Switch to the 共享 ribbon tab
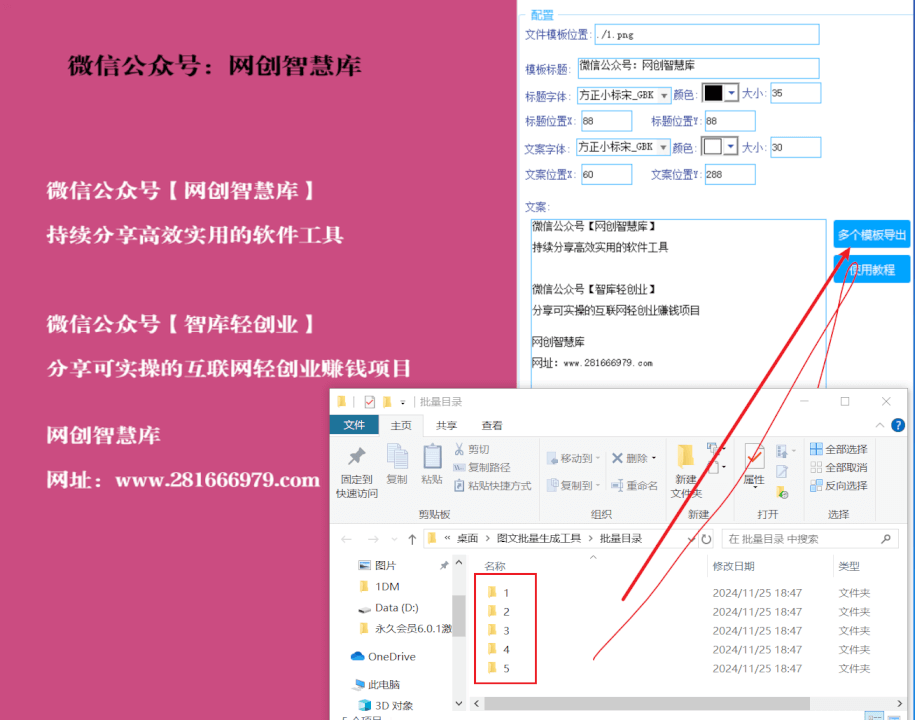The image size is (915, 720). (446, 425)
